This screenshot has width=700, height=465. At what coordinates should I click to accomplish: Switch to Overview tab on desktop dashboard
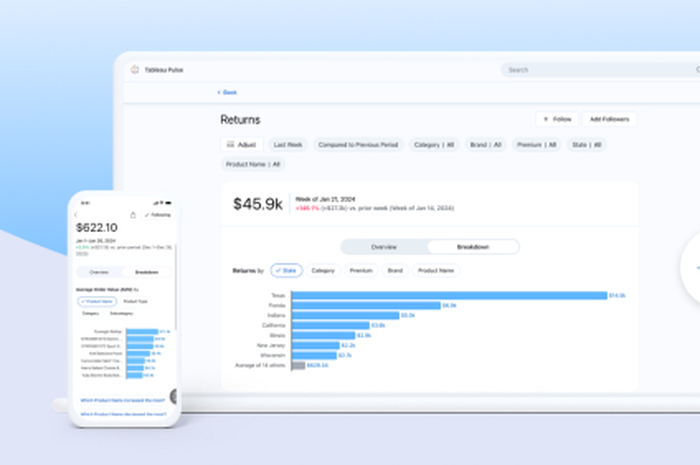(384, 247)
